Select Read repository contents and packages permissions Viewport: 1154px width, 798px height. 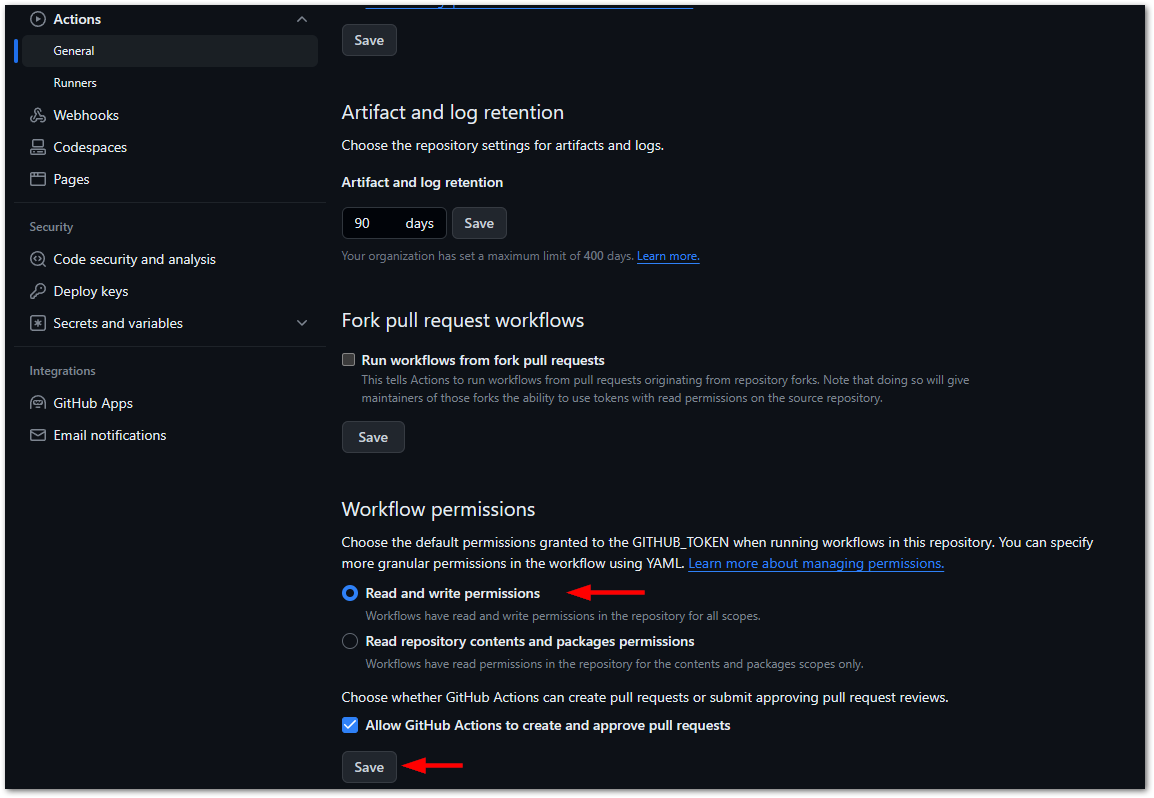(350, 641)
